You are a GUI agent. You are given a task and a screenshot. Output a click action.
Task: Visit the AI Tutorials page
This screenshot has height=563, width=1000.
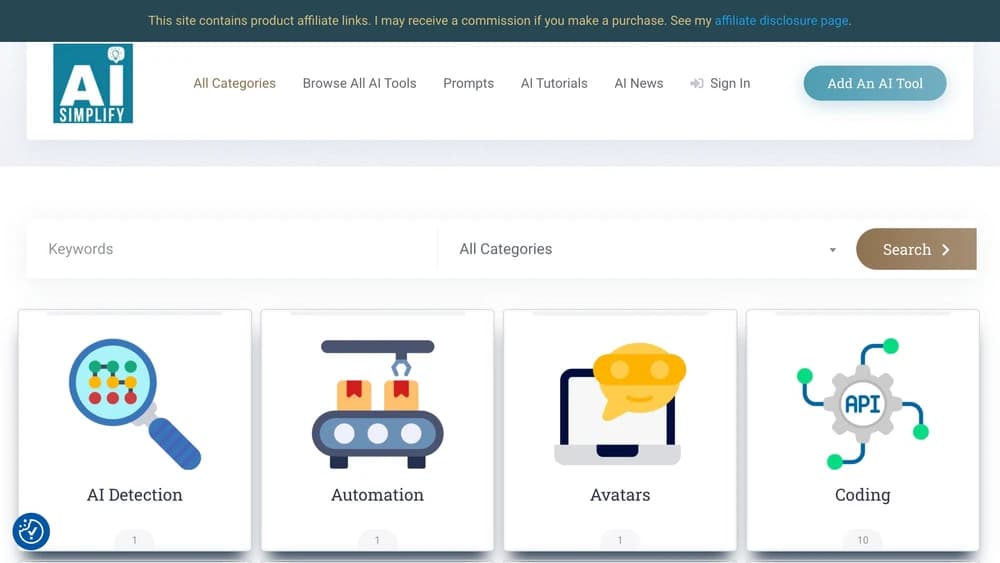554,84
